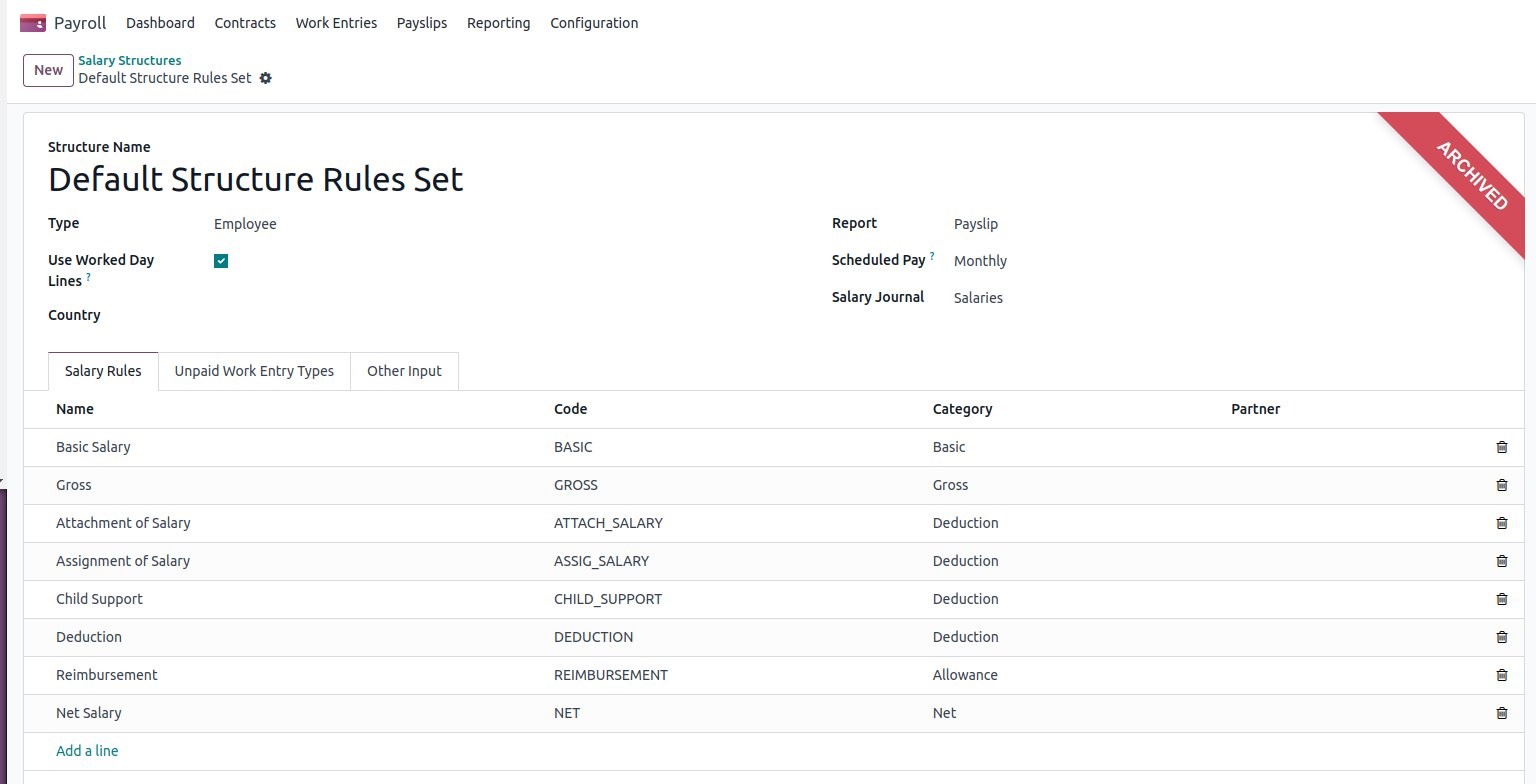Open the Type field dropdown
This screenshot has height=784, width=1536.
pos(245,223)
